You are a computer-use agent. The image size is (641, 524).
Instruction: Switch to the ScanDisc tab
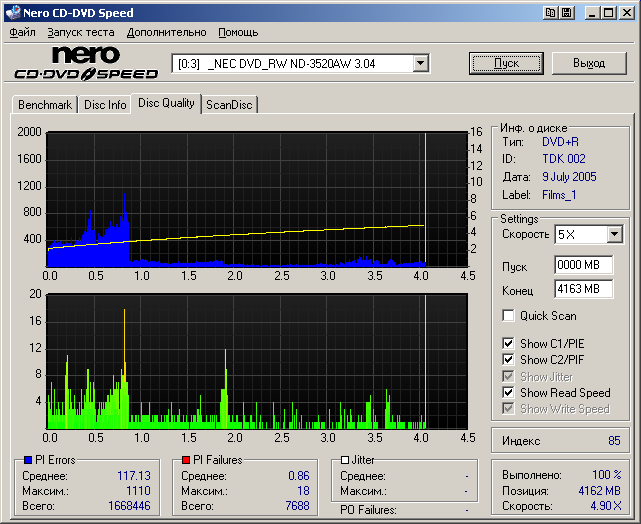click(x=229, y=104)
